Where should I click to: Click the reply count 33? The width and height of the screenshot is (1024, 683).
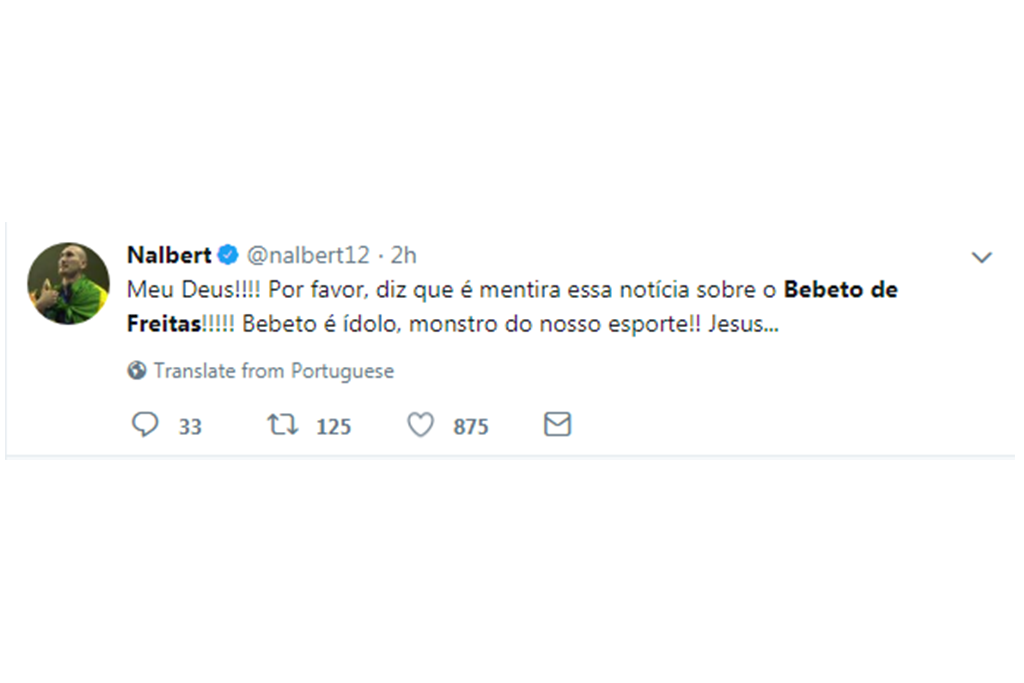click(x=190, y=427)
